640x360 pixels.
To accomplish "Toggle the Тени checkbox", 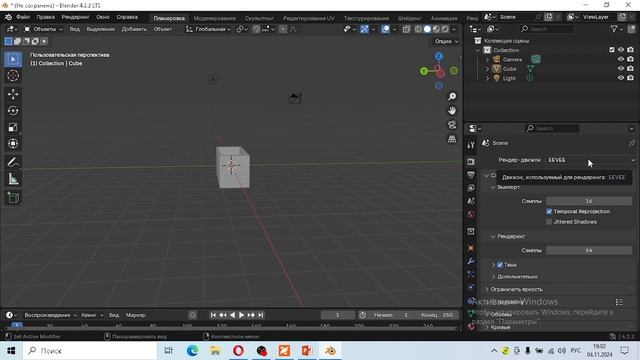I will pos(500,265).
